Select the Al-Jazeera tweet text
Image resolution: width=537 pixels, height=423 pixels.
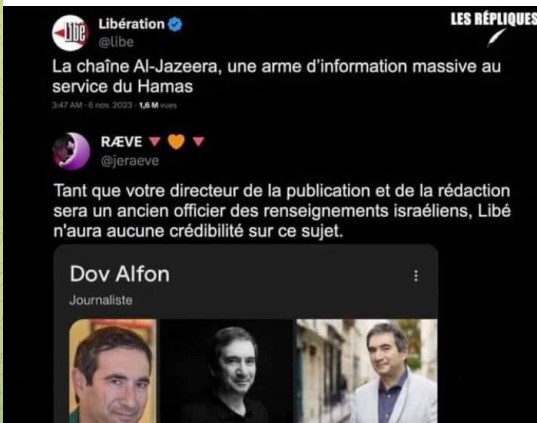(x=276, y=76)
